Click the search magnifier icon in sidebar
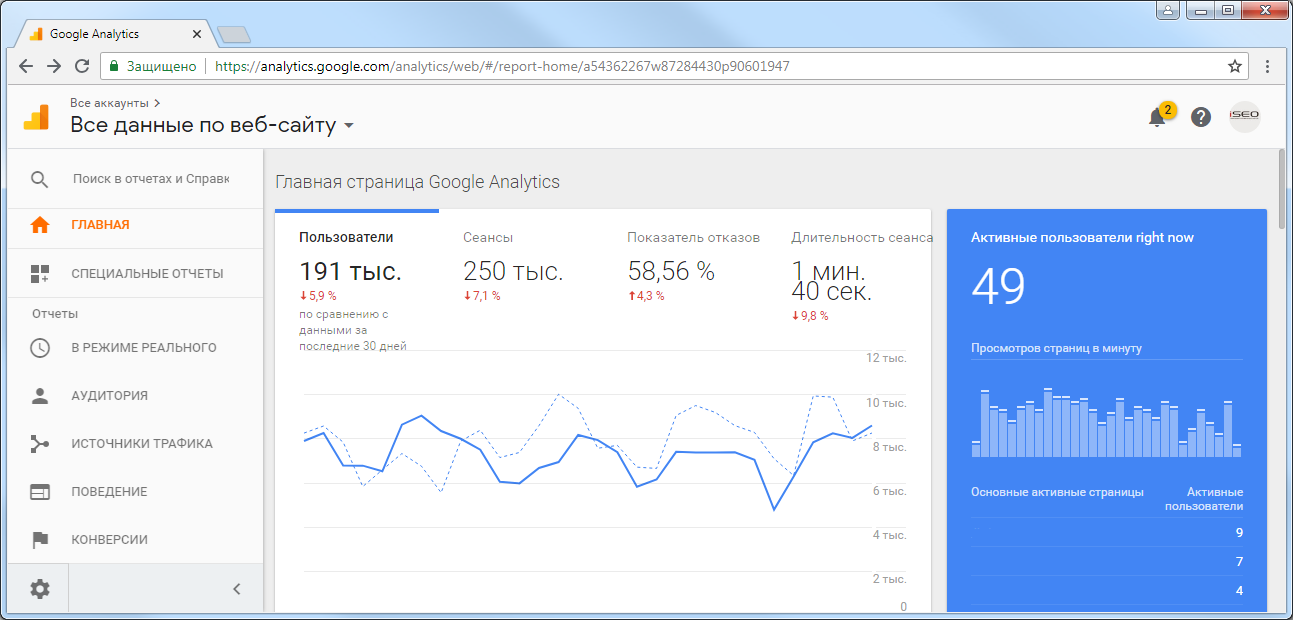Image resolution: width=1293 pixels, height=620 pixels. 40,180
